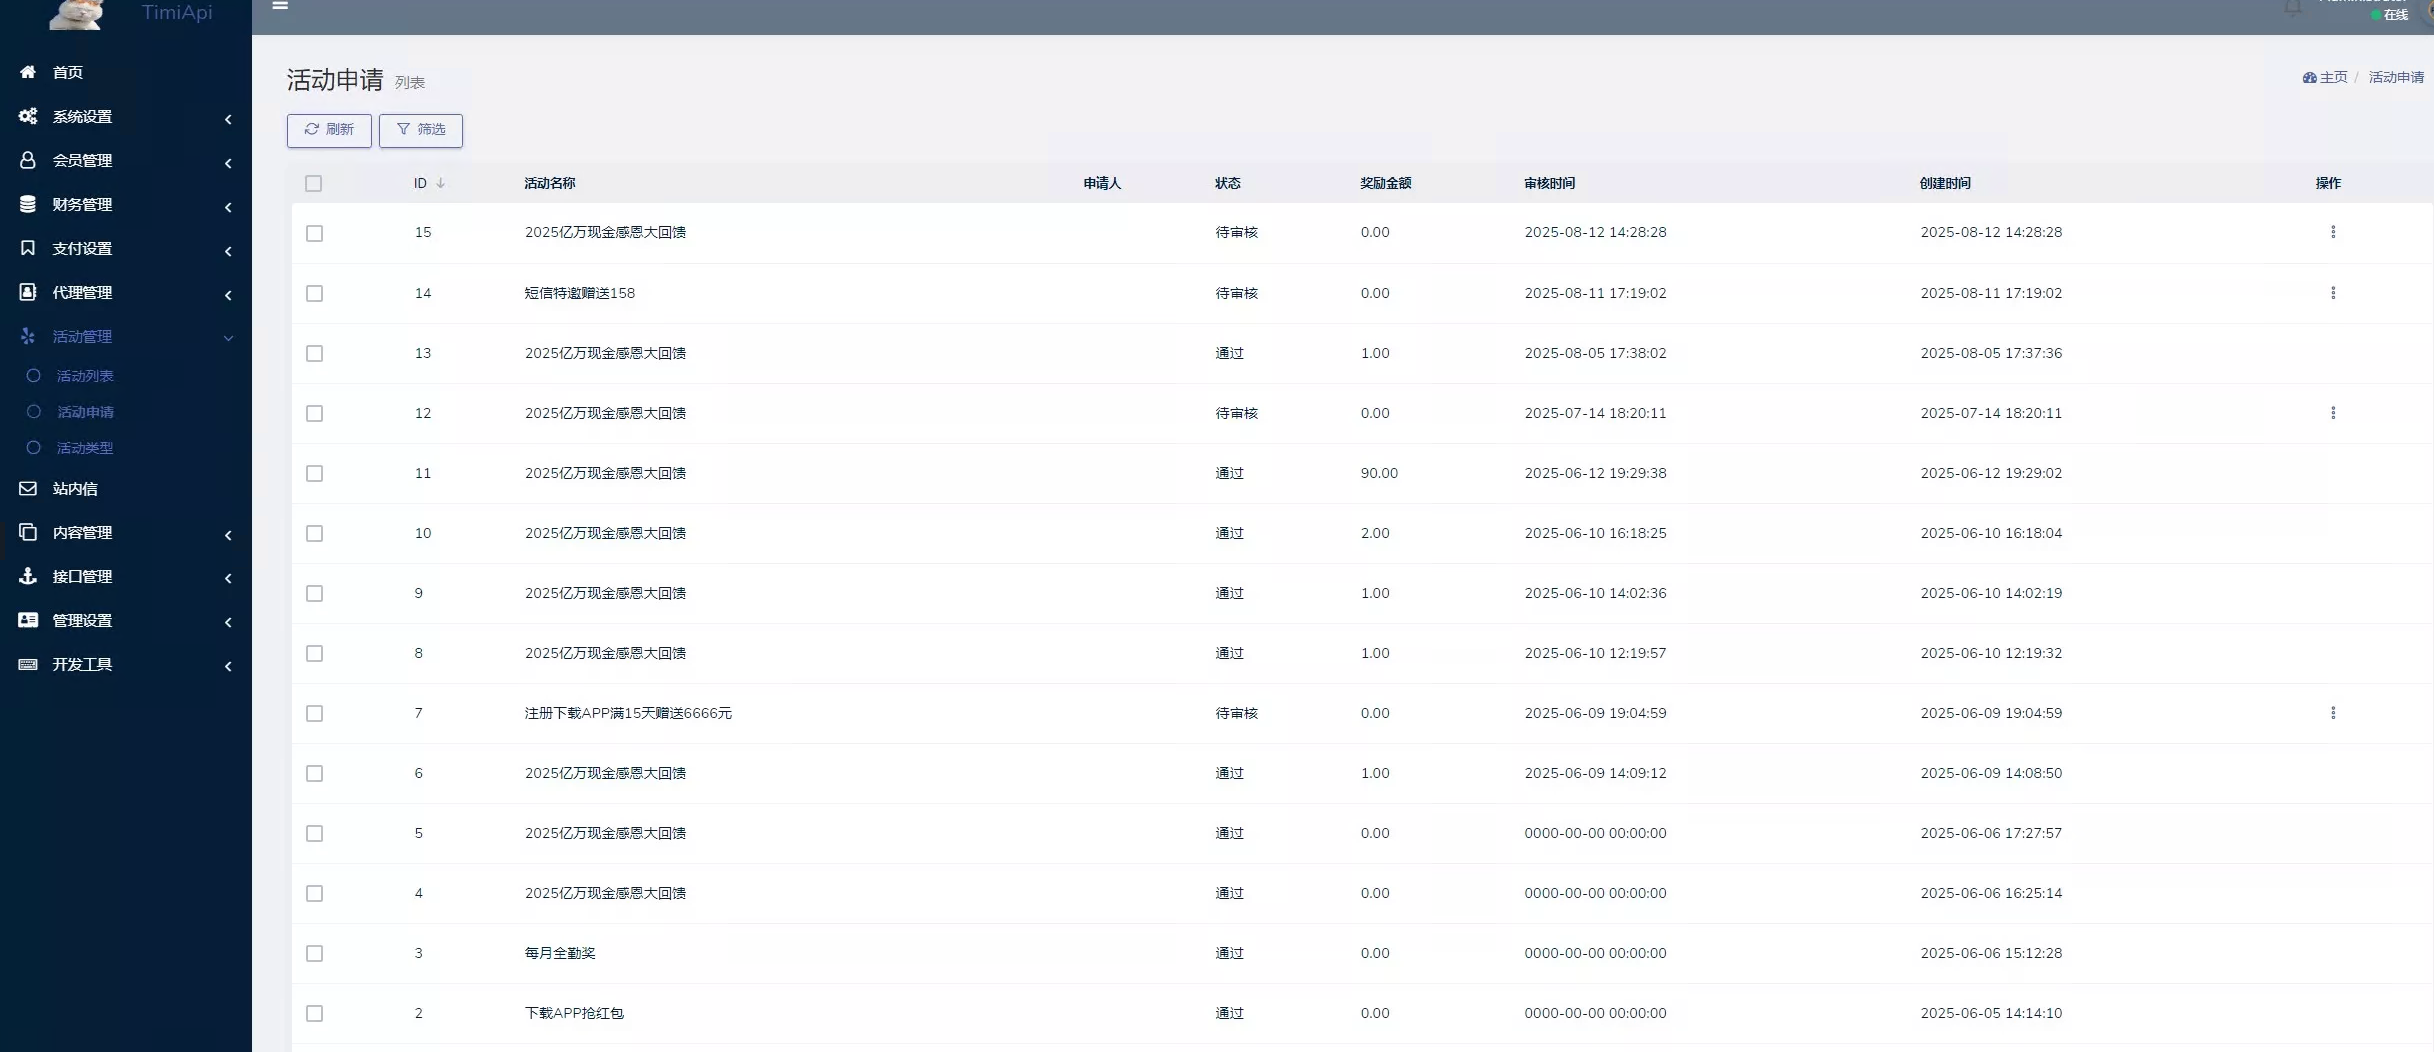Image resolution: width=2434 pixels, height=1052 pixels.
Task: Open 活动列表 in the sidebar
Action: tap(85, 376)
